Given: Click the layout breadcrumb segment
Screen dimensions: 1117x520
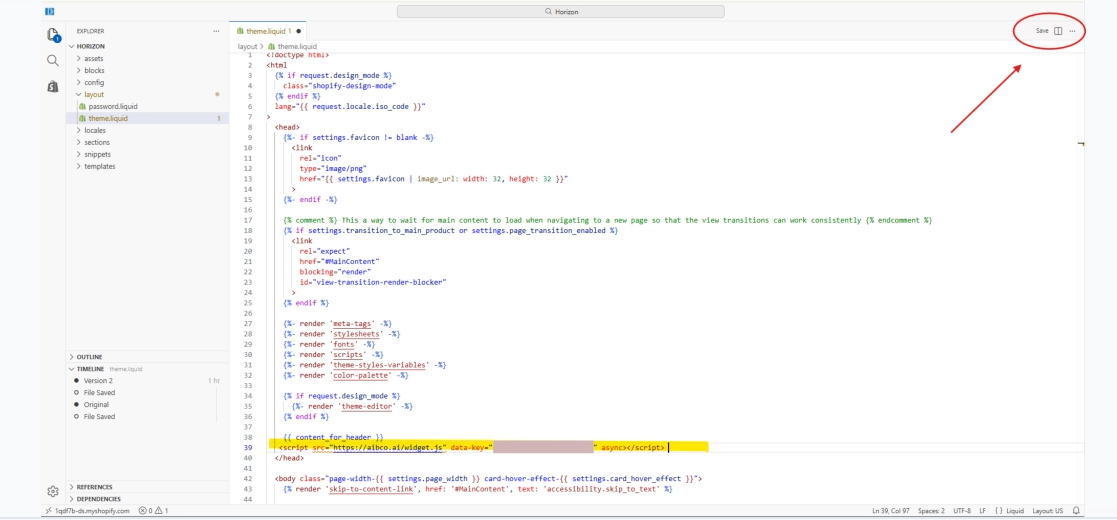Looking at the screenshot, I should click(x=247, y=46).
